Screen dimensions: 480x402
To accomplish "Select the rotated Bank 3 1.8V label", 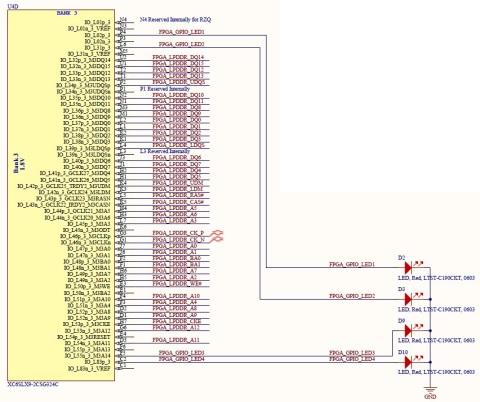I will point(19,163).
